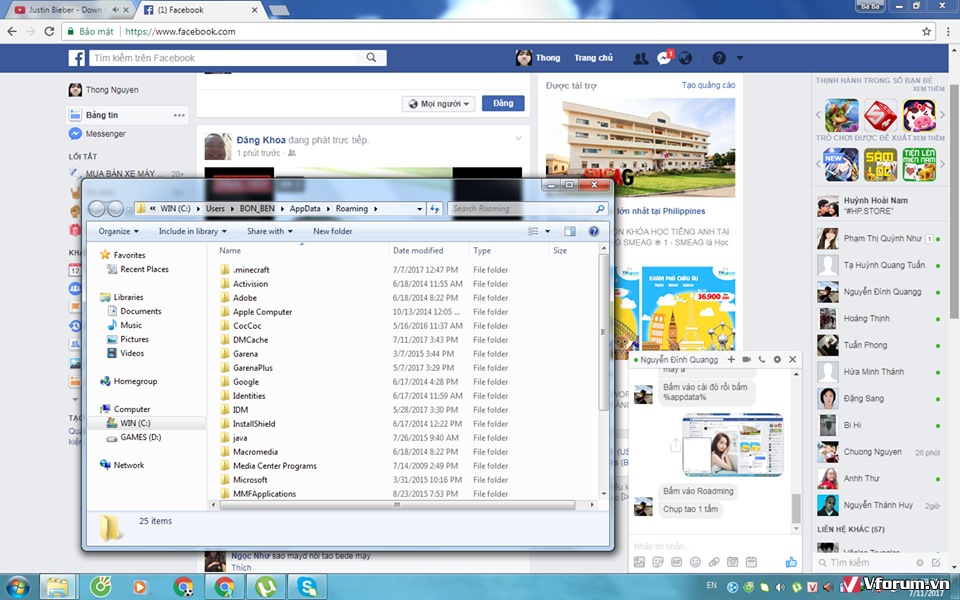Image resolution: width=960 pixels, height=600 pixels.
Task: Click the voice call phone icon in chat
Action: (762, 359)
